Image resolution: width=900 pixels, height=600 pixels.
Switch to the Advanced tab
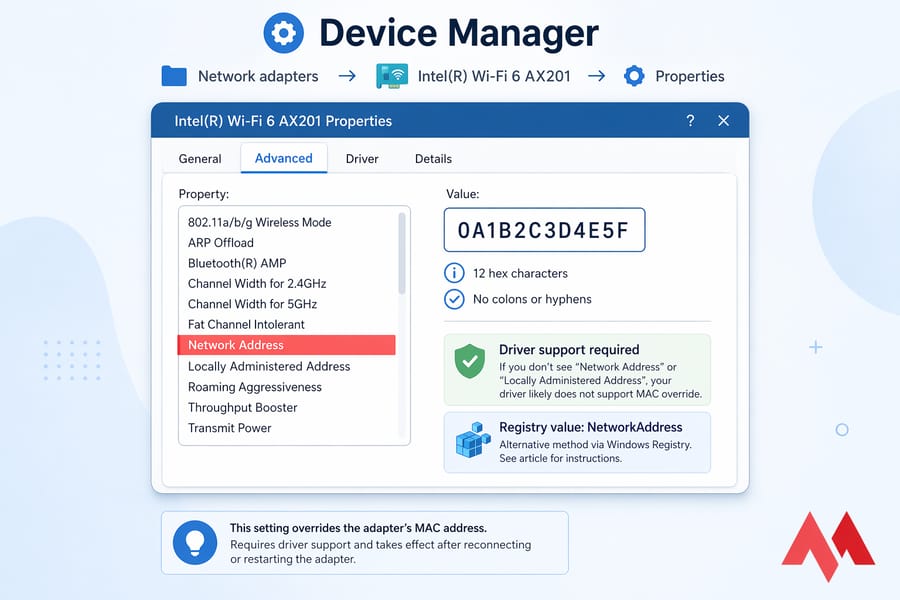(284, 158)
